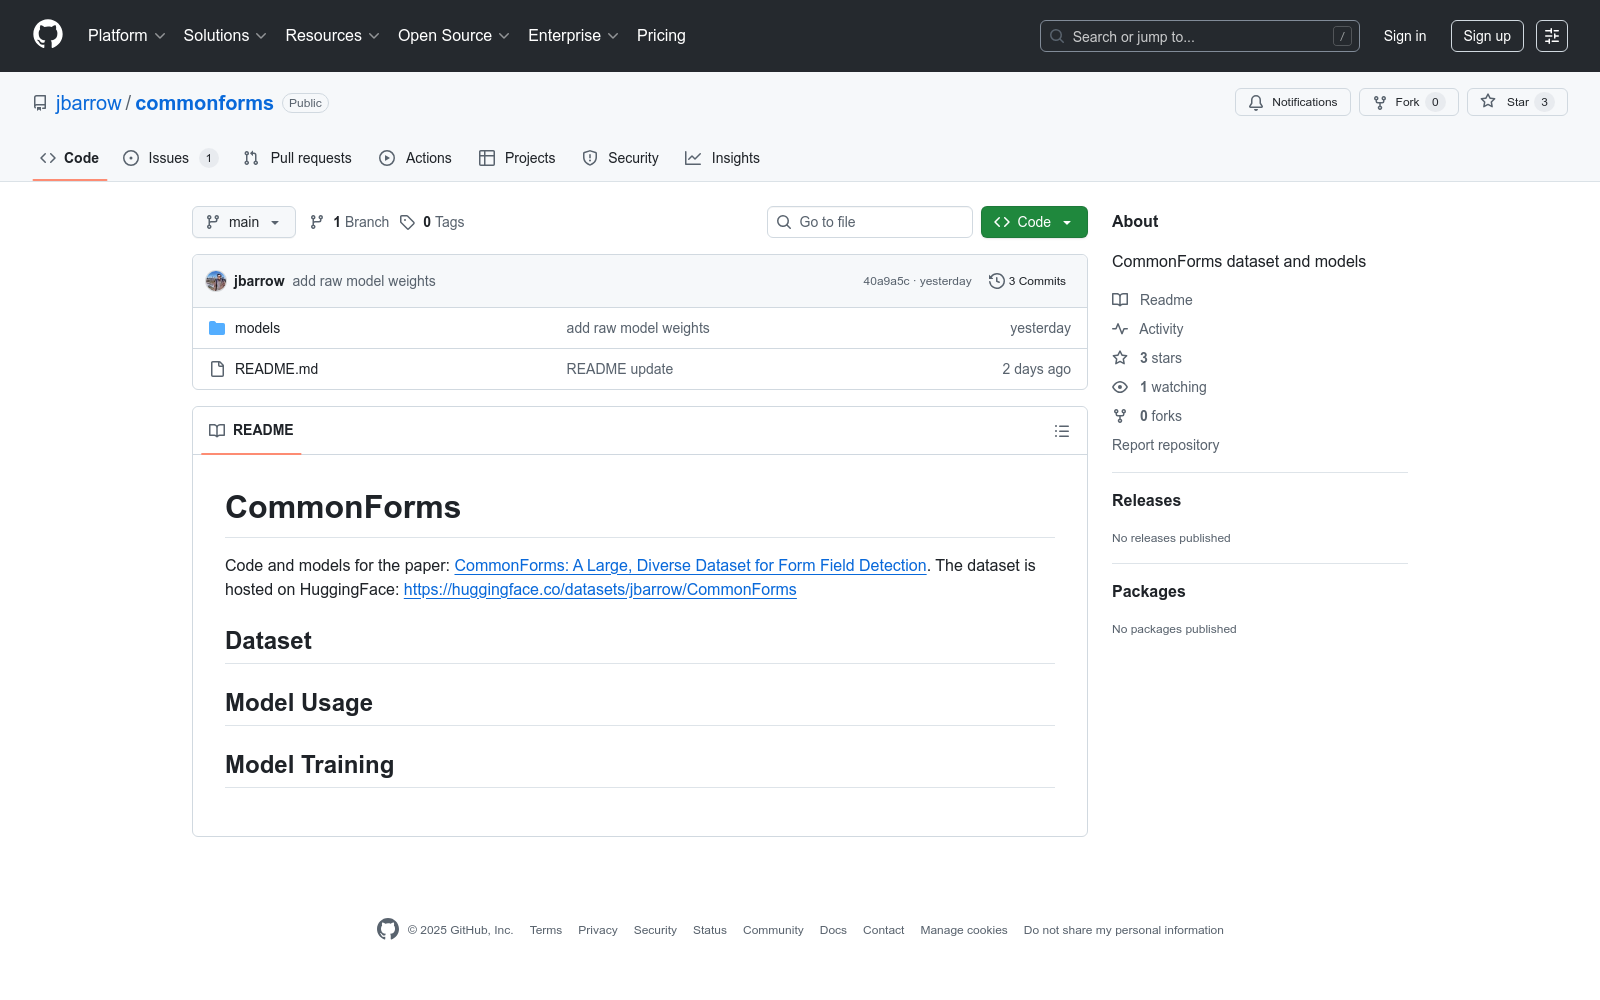Screen dimensions: 1600x1000
Task: Open the README.md file
Action: pos(276,369)
